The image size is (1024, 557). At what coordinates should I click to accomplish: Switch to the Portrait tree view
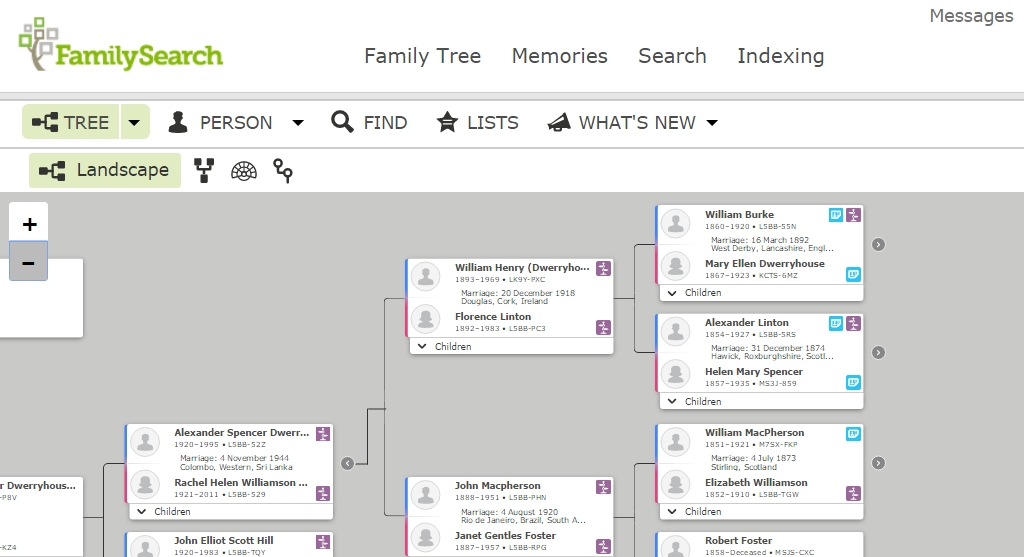pyautogui.click(x=205, y=171)
